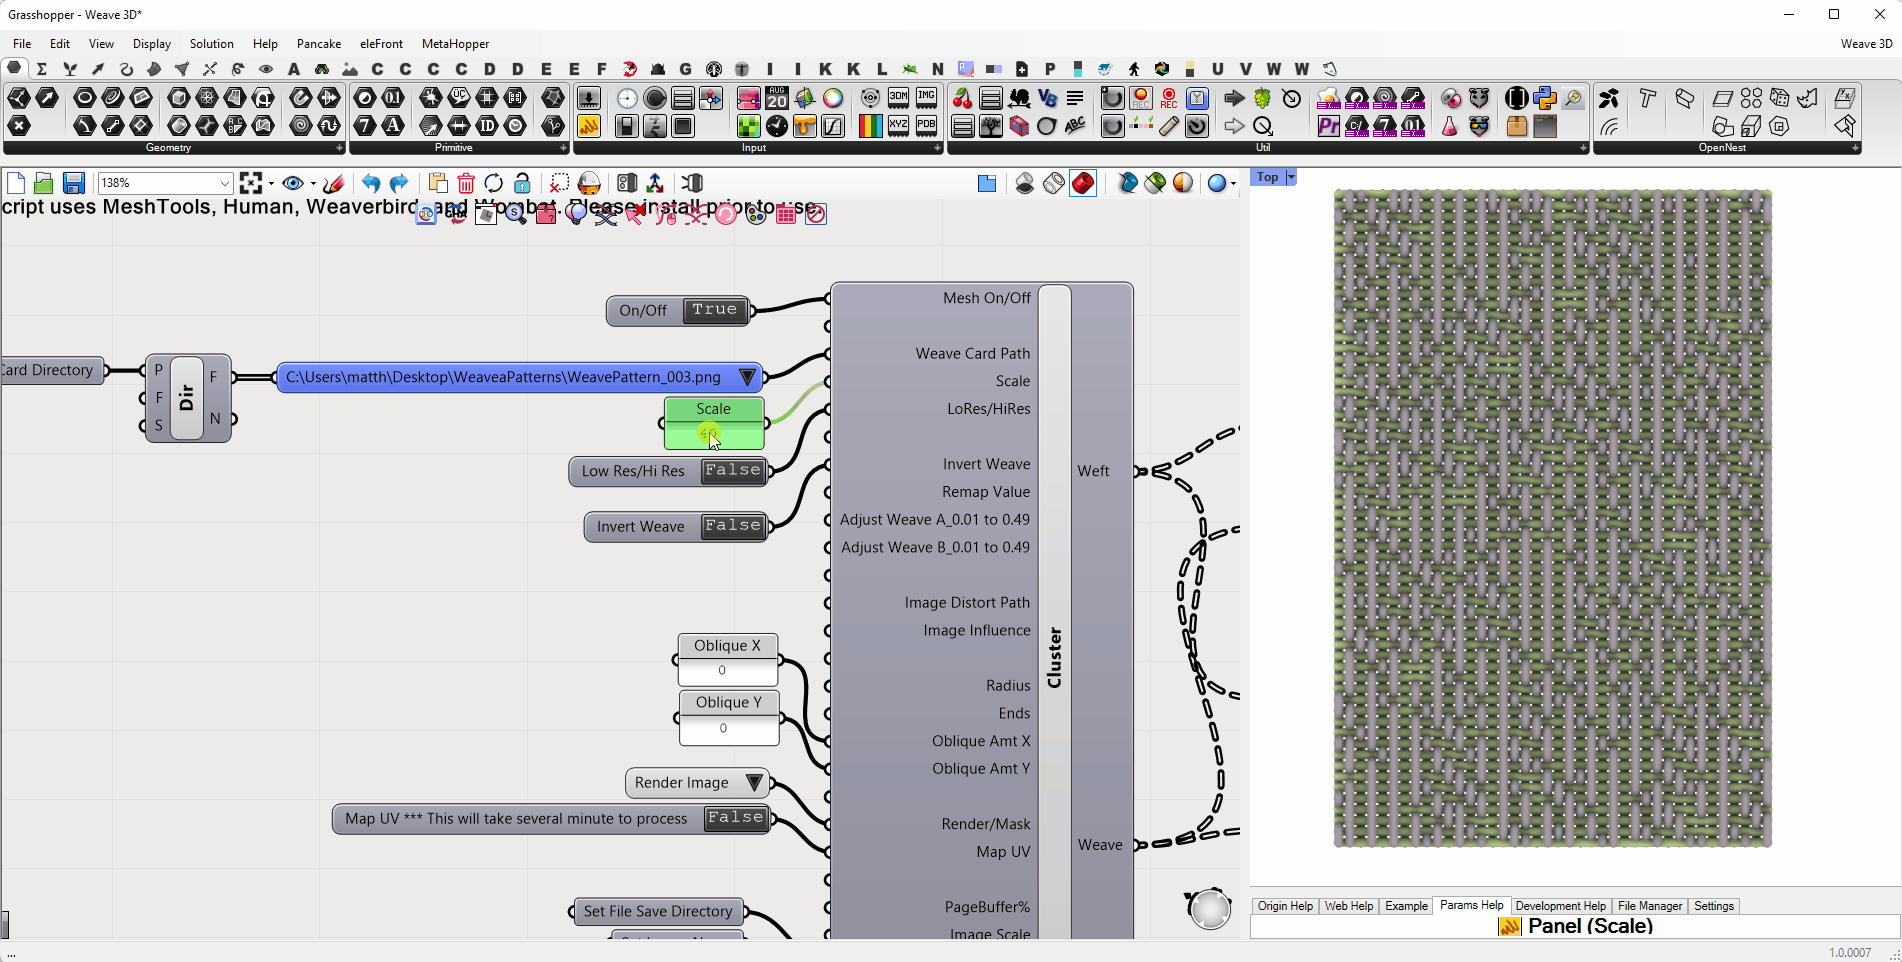Click the Set File Save Directory button
The height and width of the screenshot is (962, 1902).
point(658,911)
